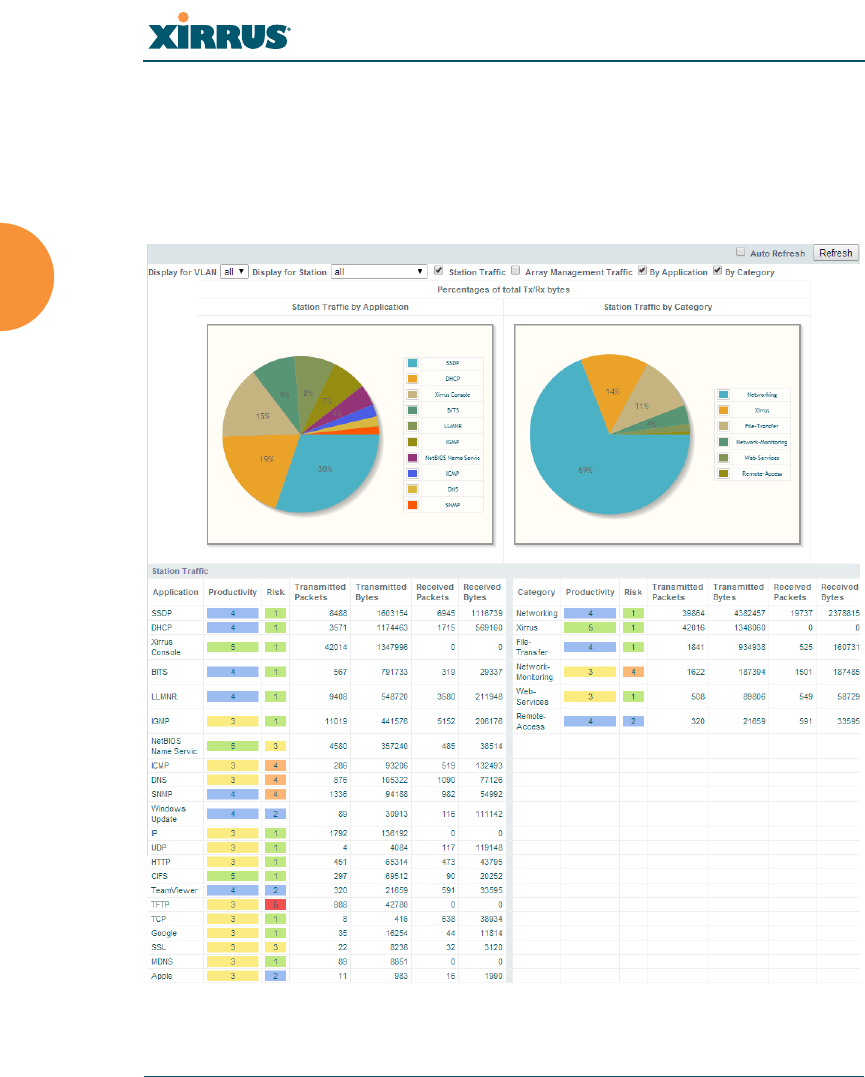Select the CIFS application row label
865x1077 pixels.
coord(159,876)
